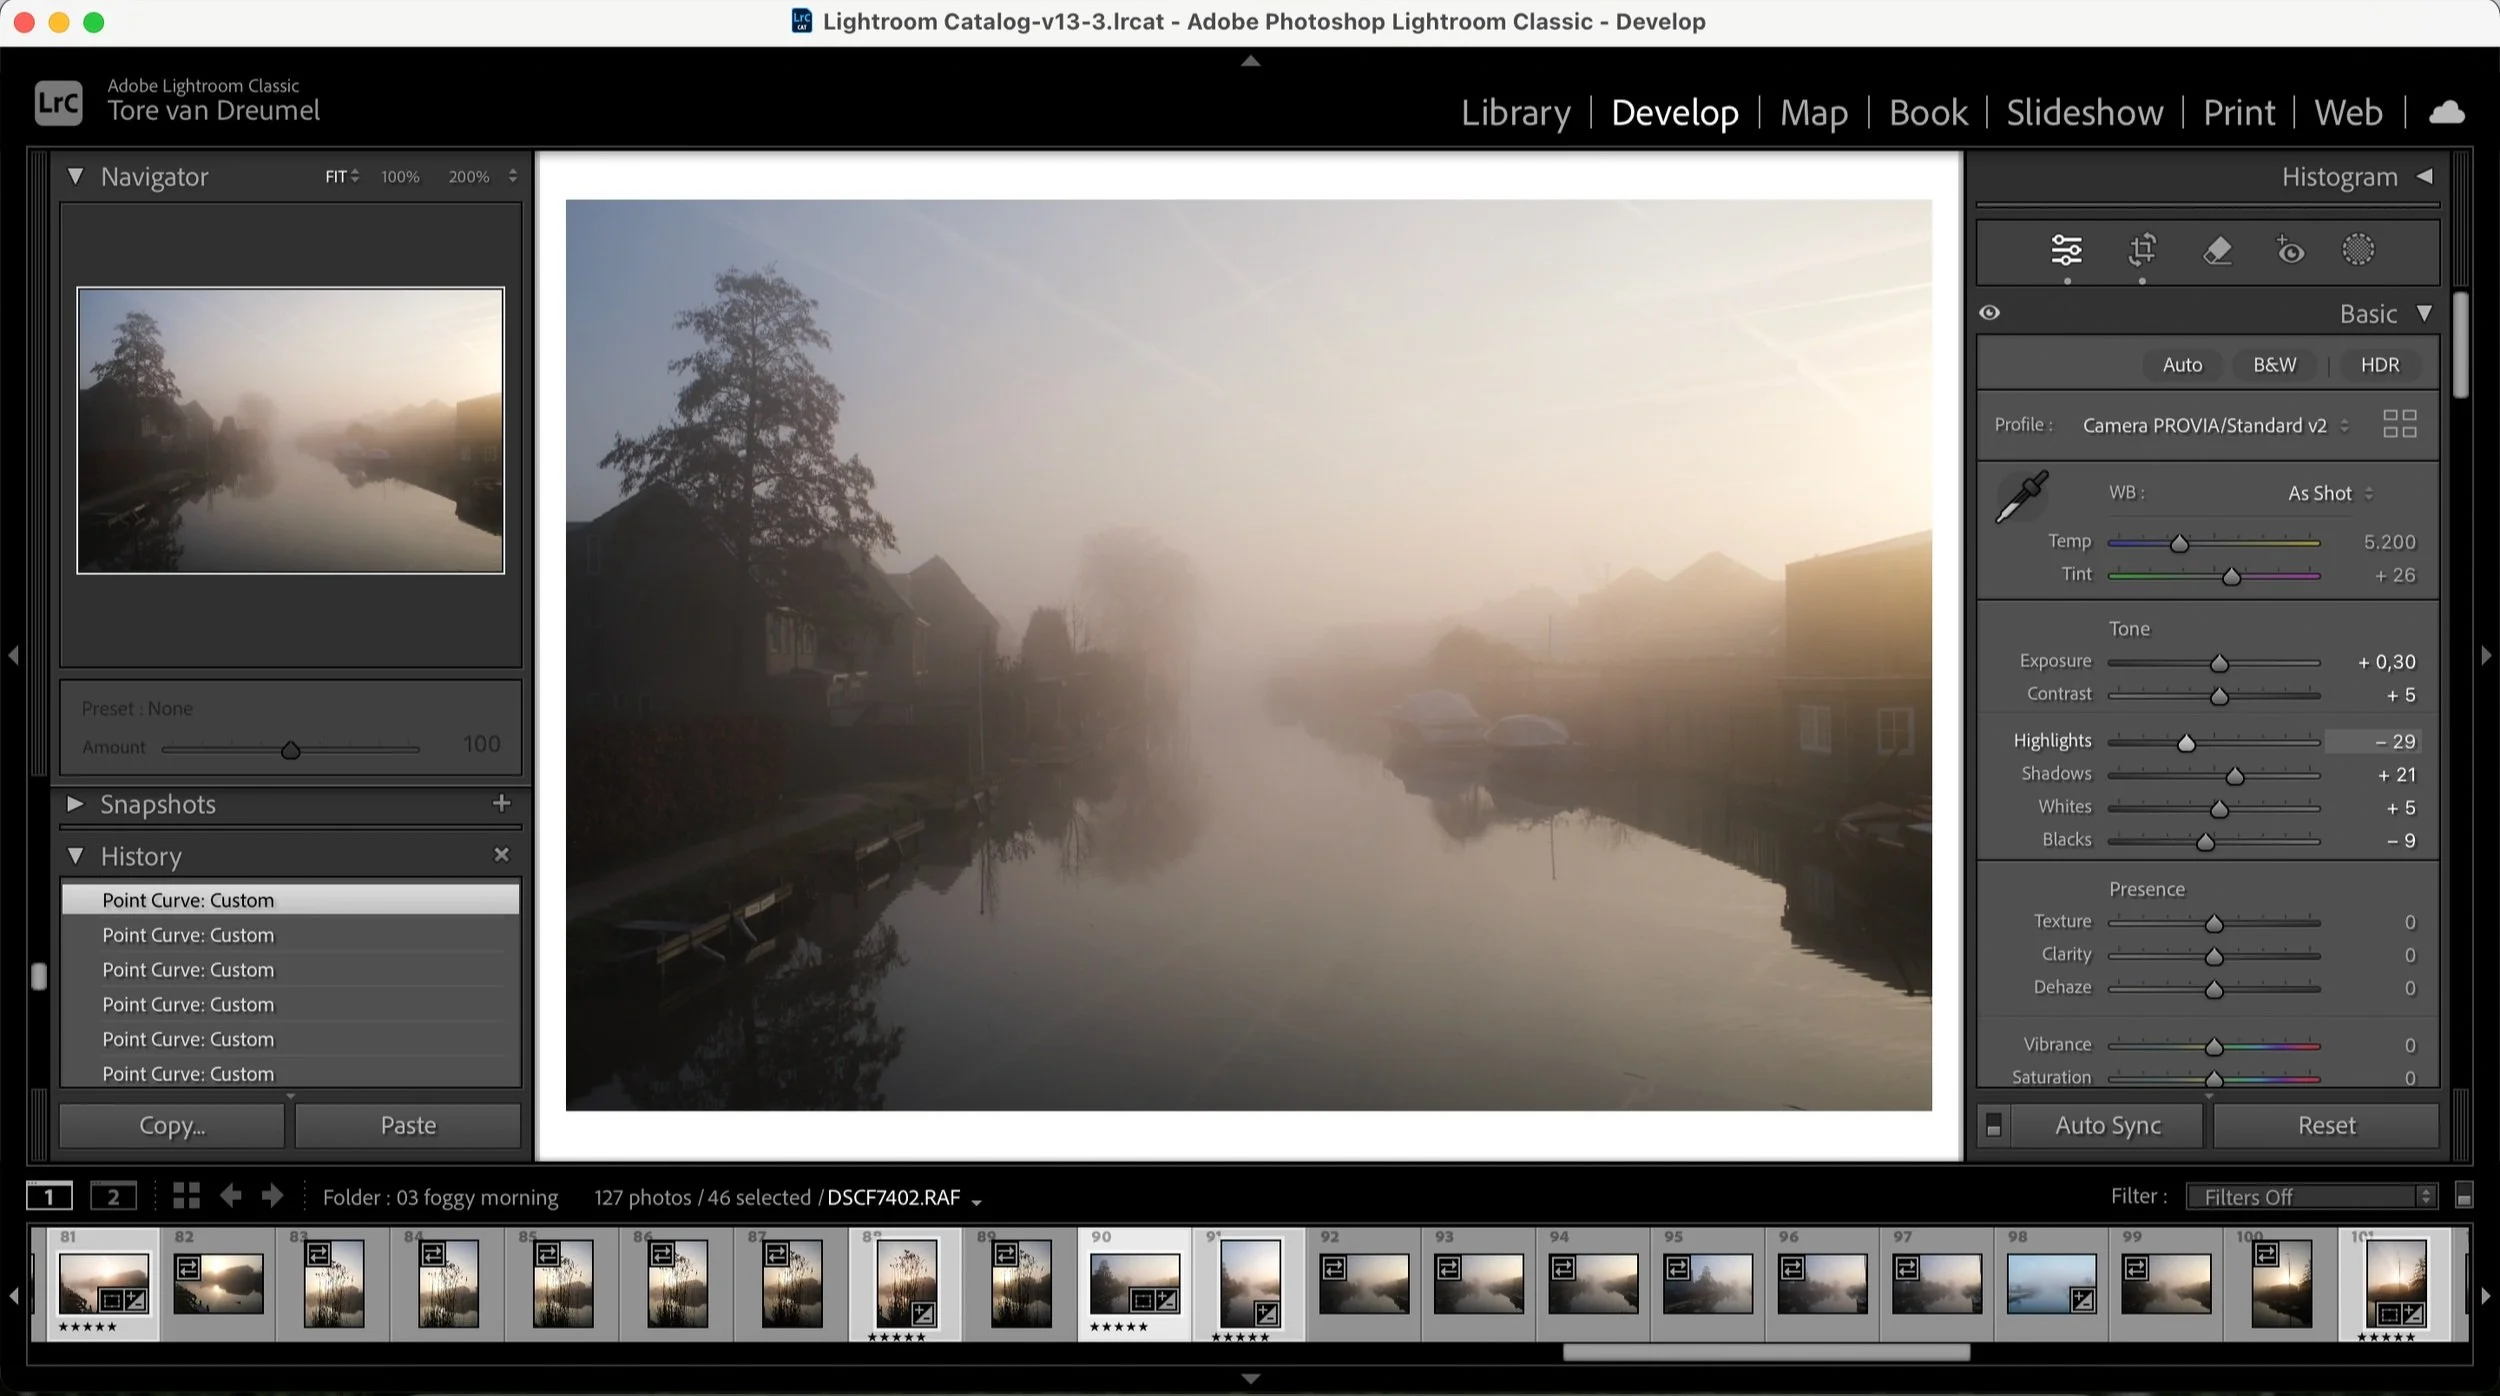Open the Red Eye correction tool

(2290, 250)
